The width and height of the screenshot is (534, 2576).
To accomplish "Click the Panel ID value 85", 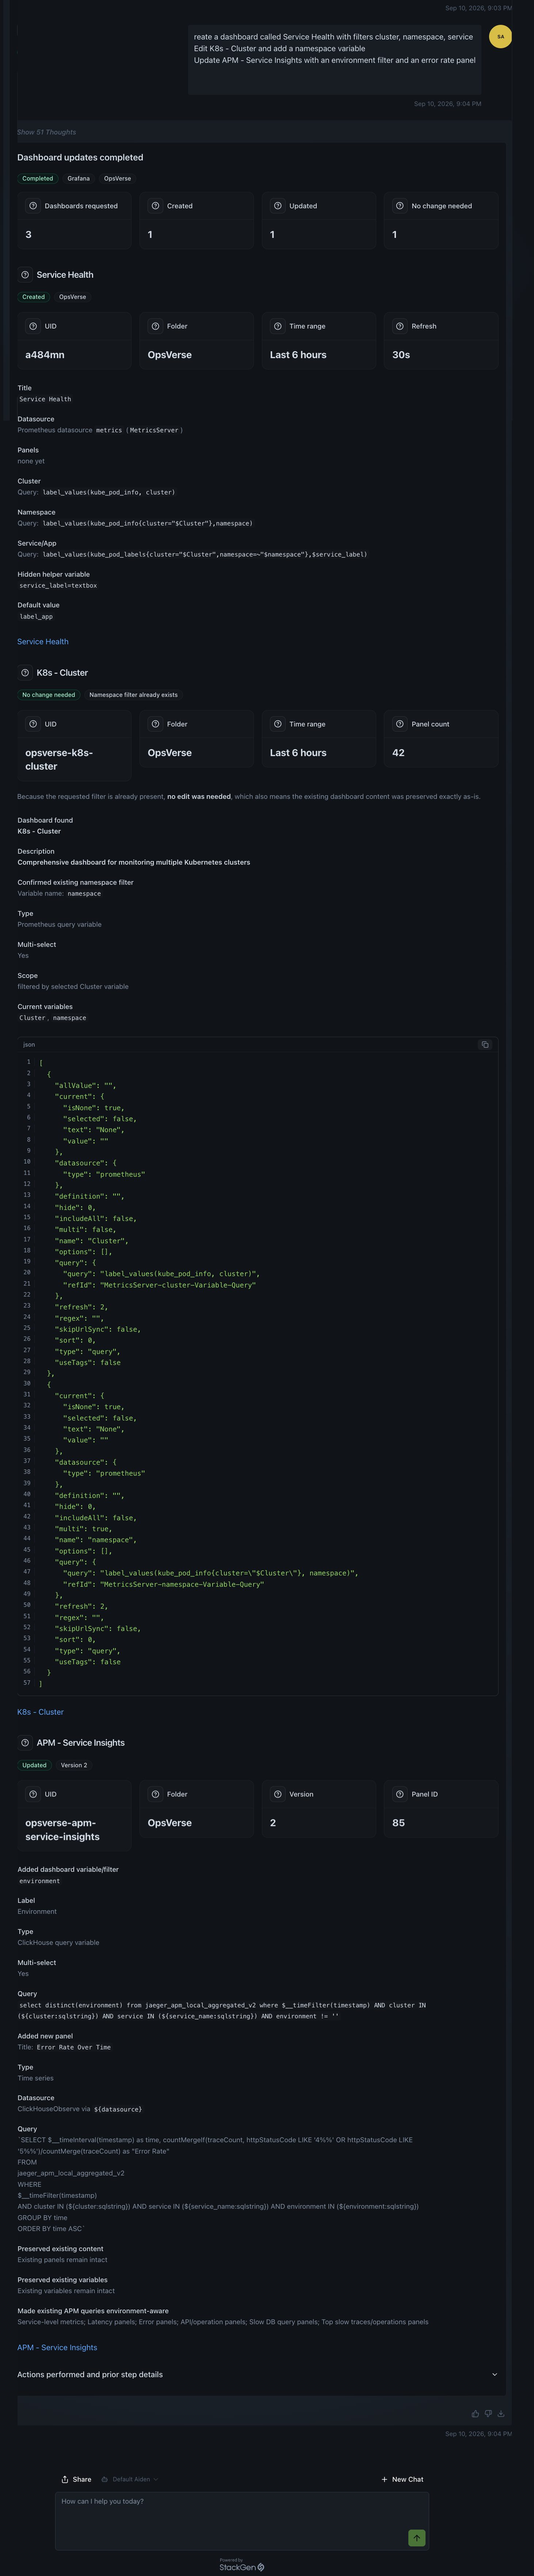I will pyautogui.click(x=398, y=1823).
